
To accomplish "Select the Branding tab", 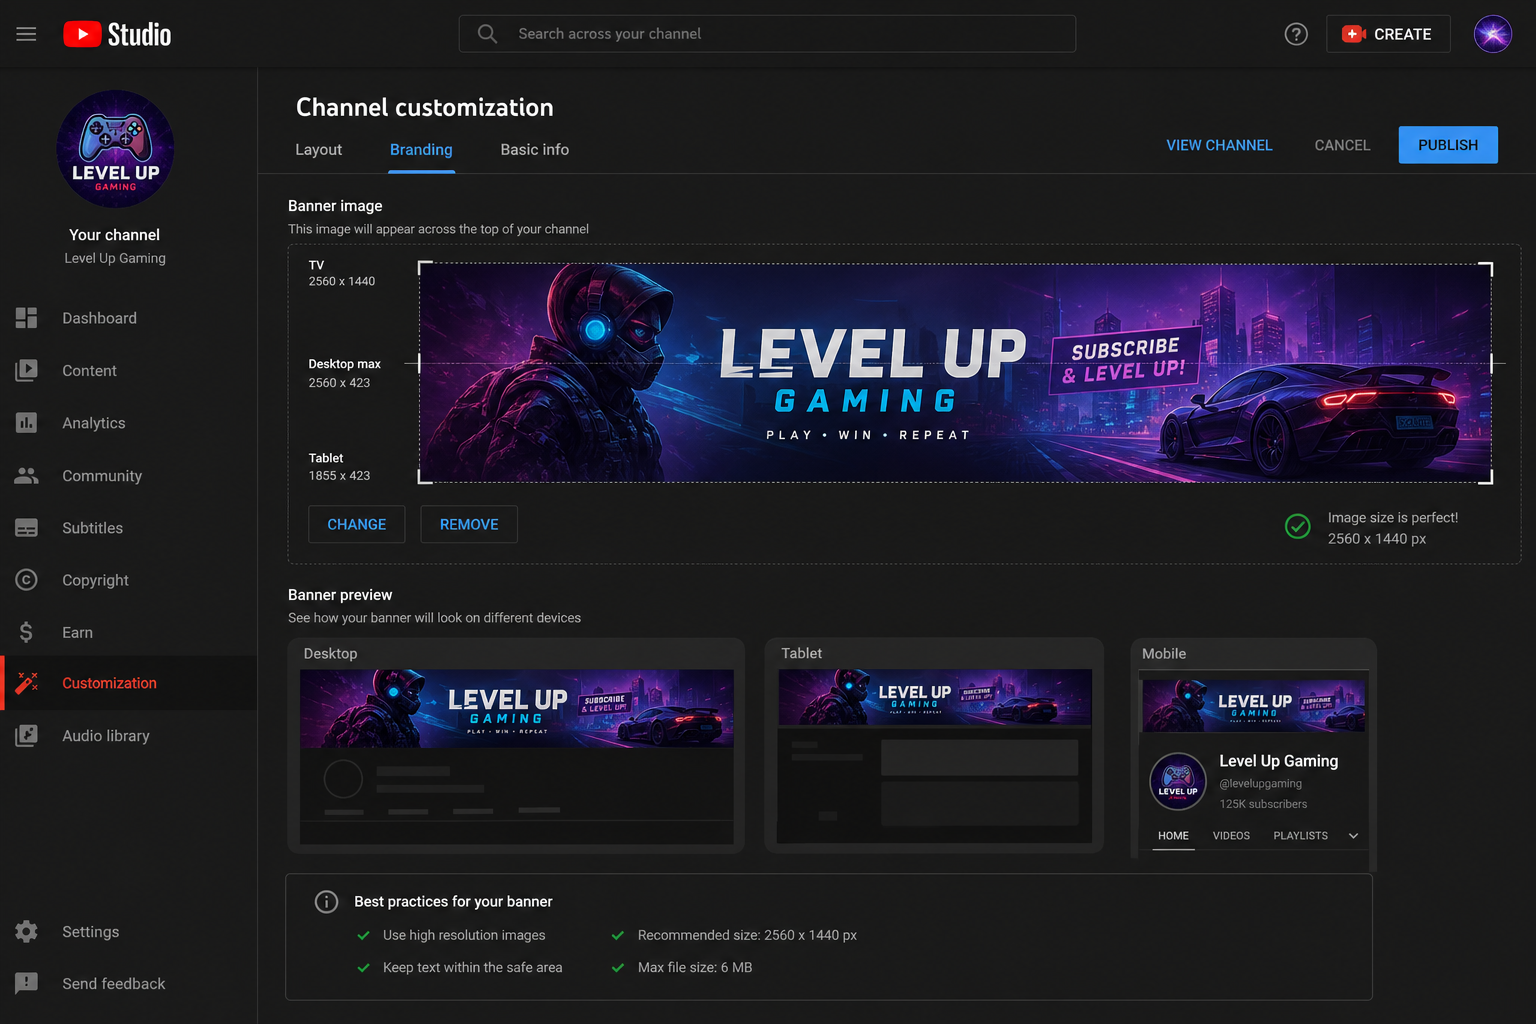I will pos(421,149).
